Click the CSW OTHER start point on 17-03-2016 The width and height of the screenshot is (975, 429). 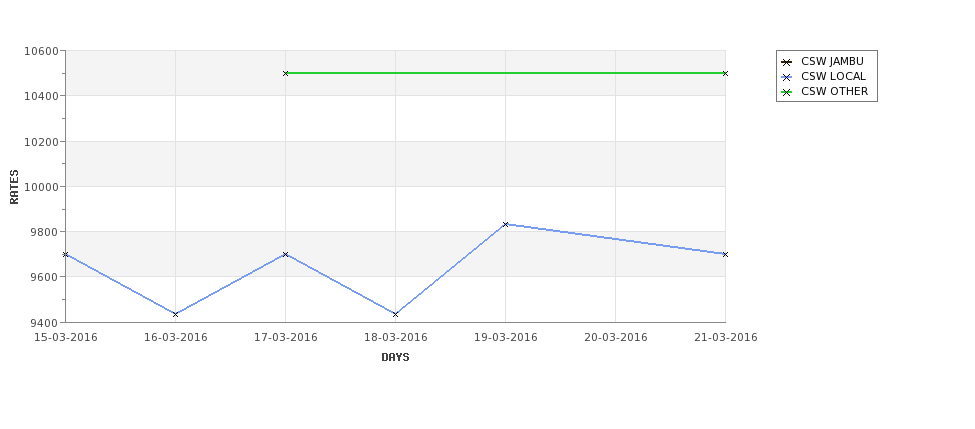[x=285, y=73]
